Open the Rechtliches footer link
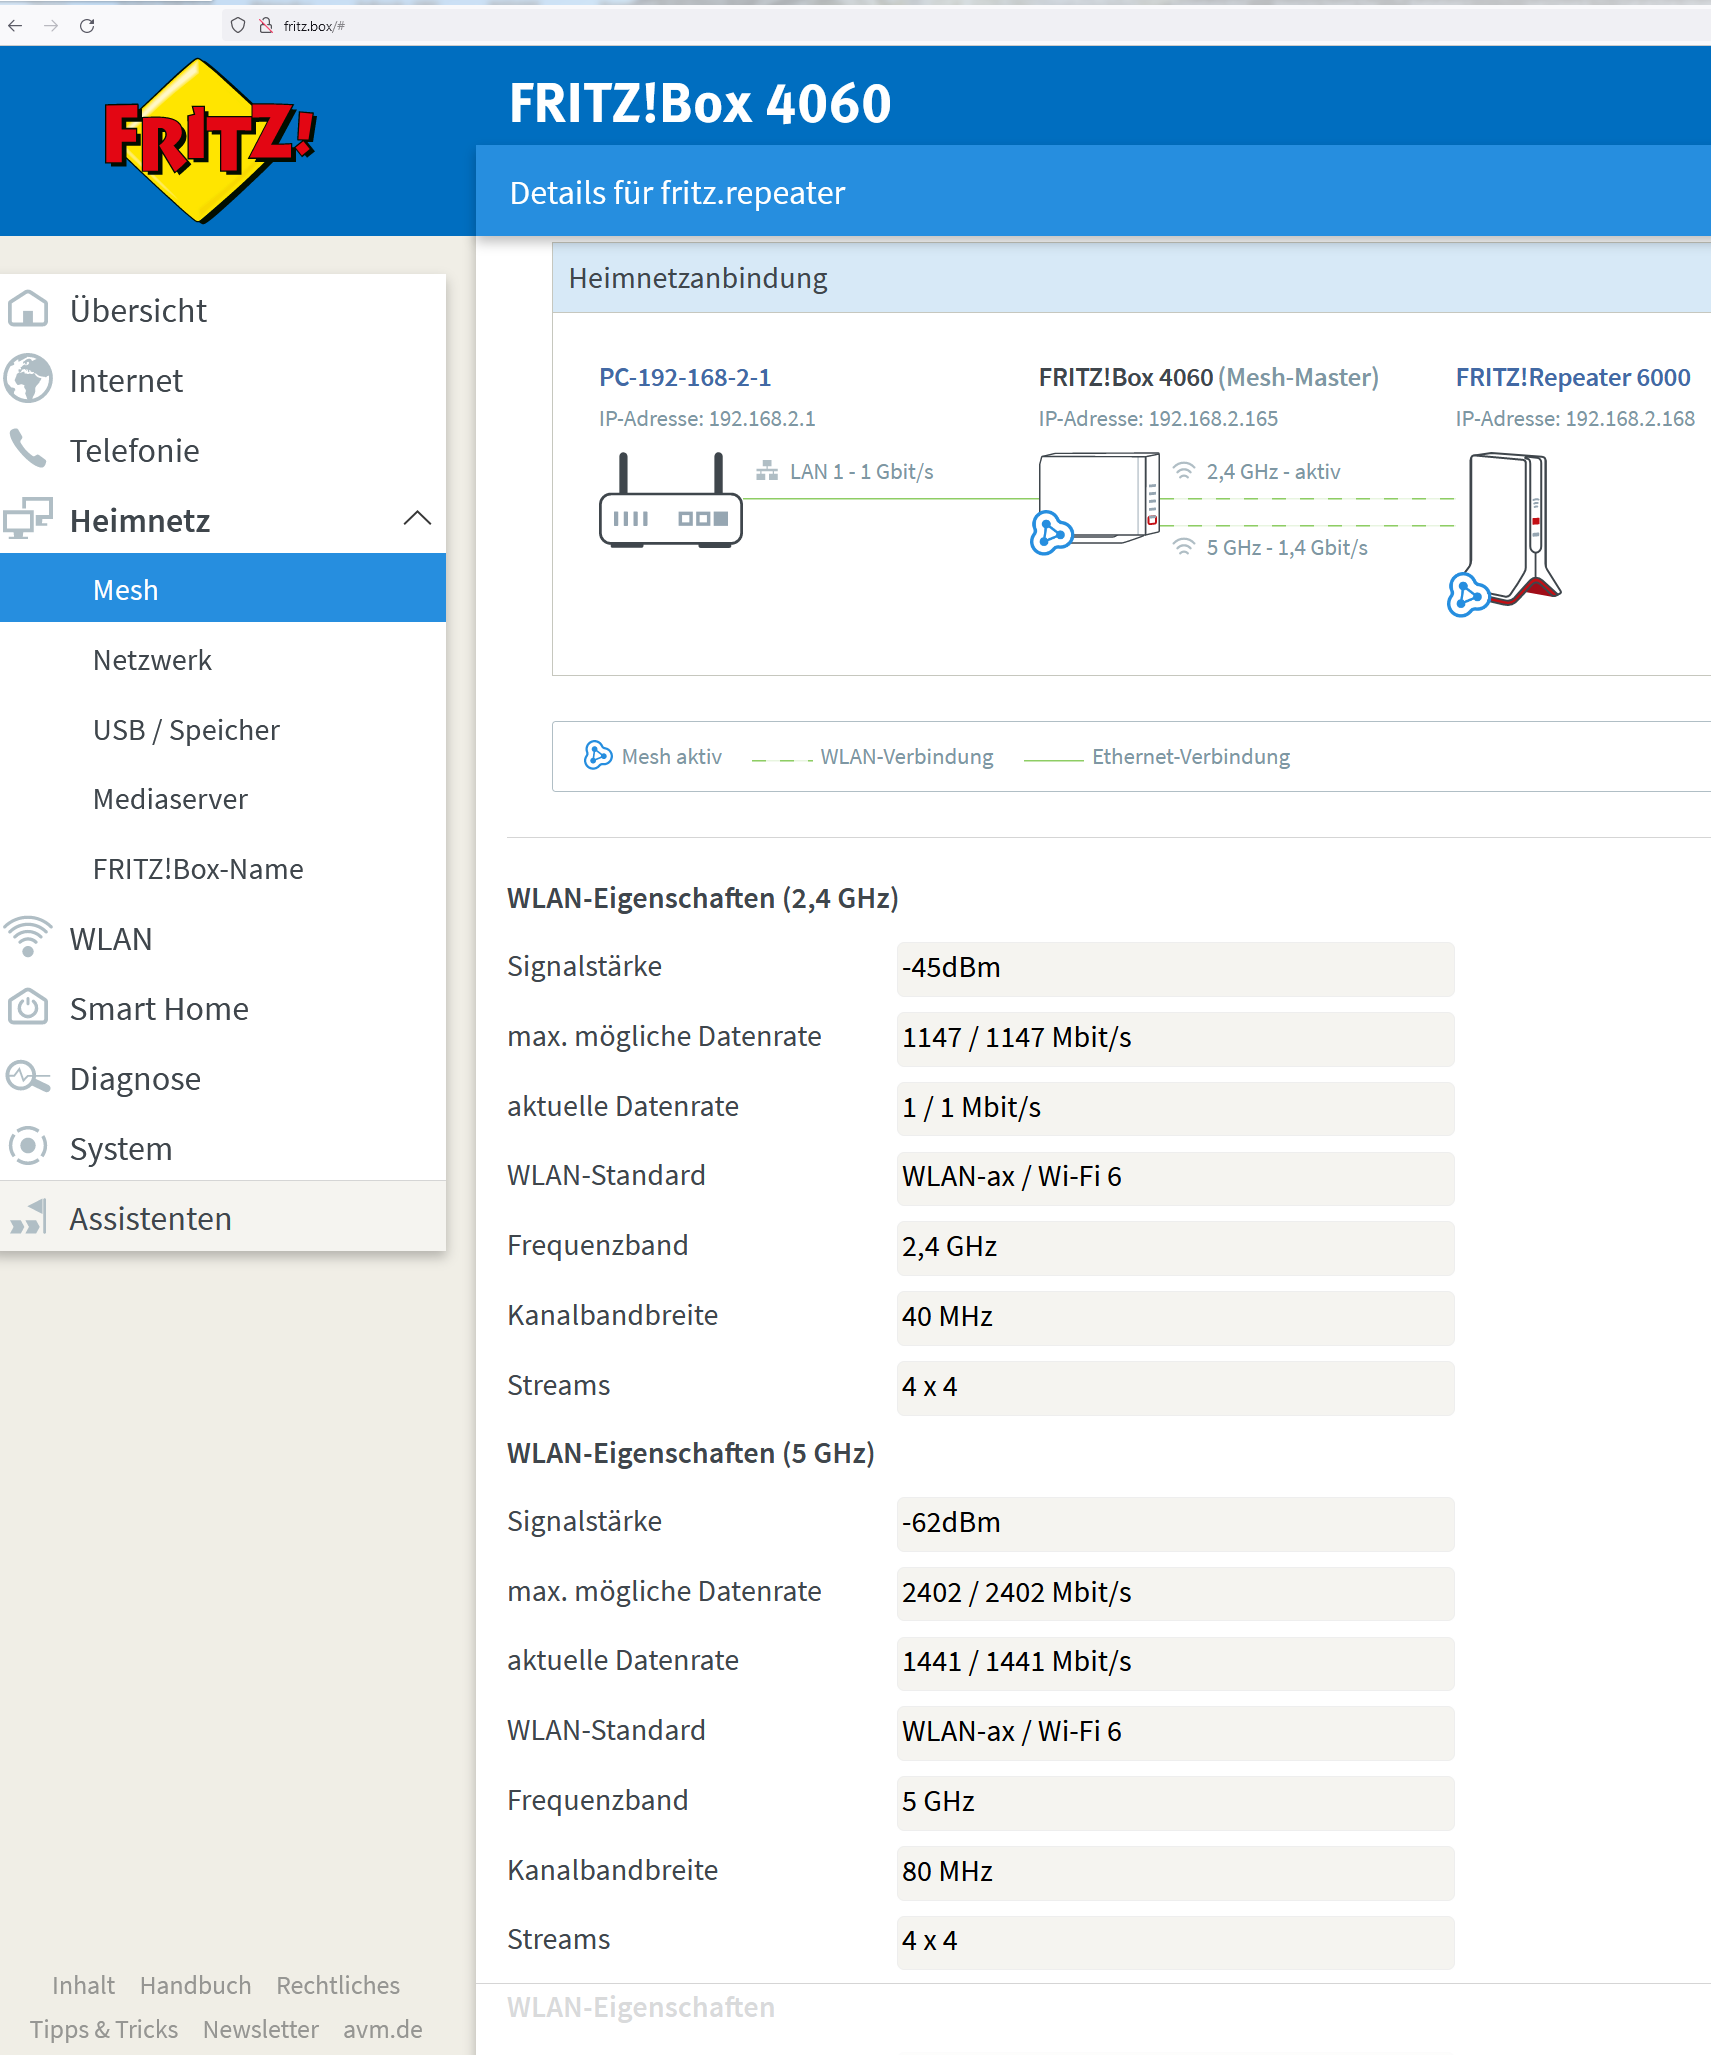Viewport: 1711px width, 2055px height. (338, 1985)
